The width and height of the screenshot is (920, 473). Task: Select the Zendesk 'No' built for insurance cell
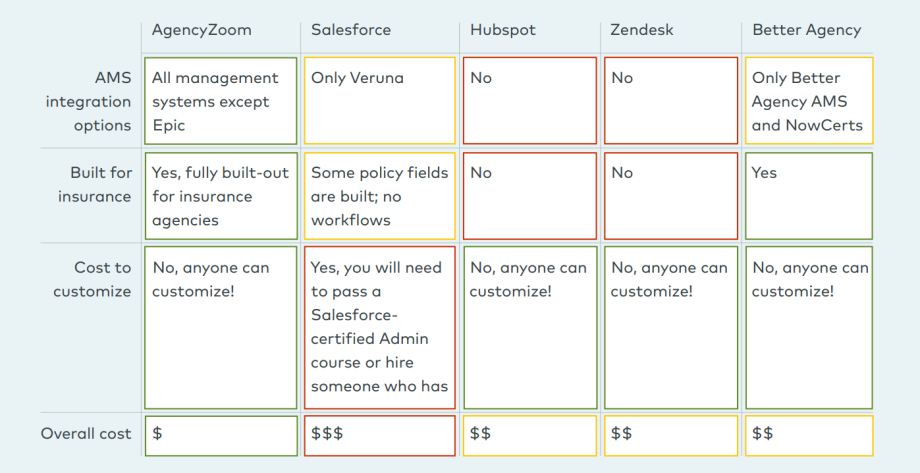(671, 196)
